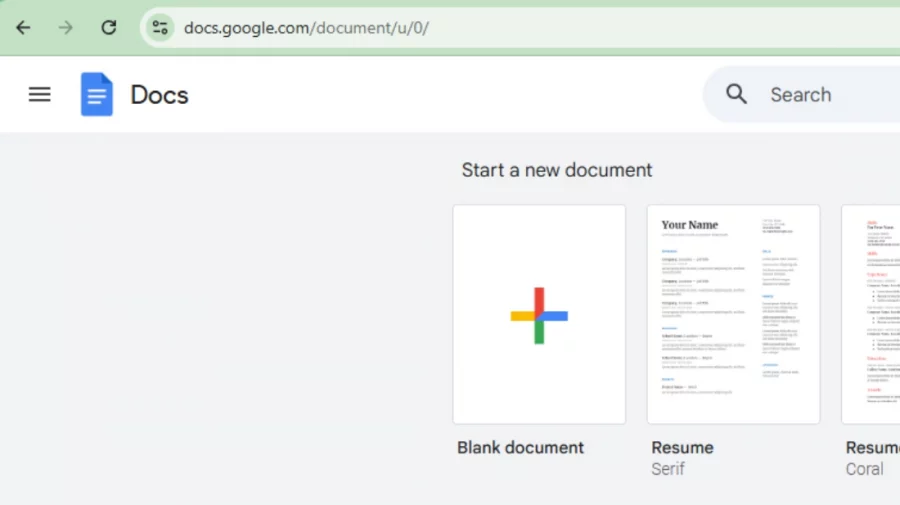The width and height of the screenshot is (900, 505).
Task: Click the "Start a new document" heading
Action: (556, 170)
